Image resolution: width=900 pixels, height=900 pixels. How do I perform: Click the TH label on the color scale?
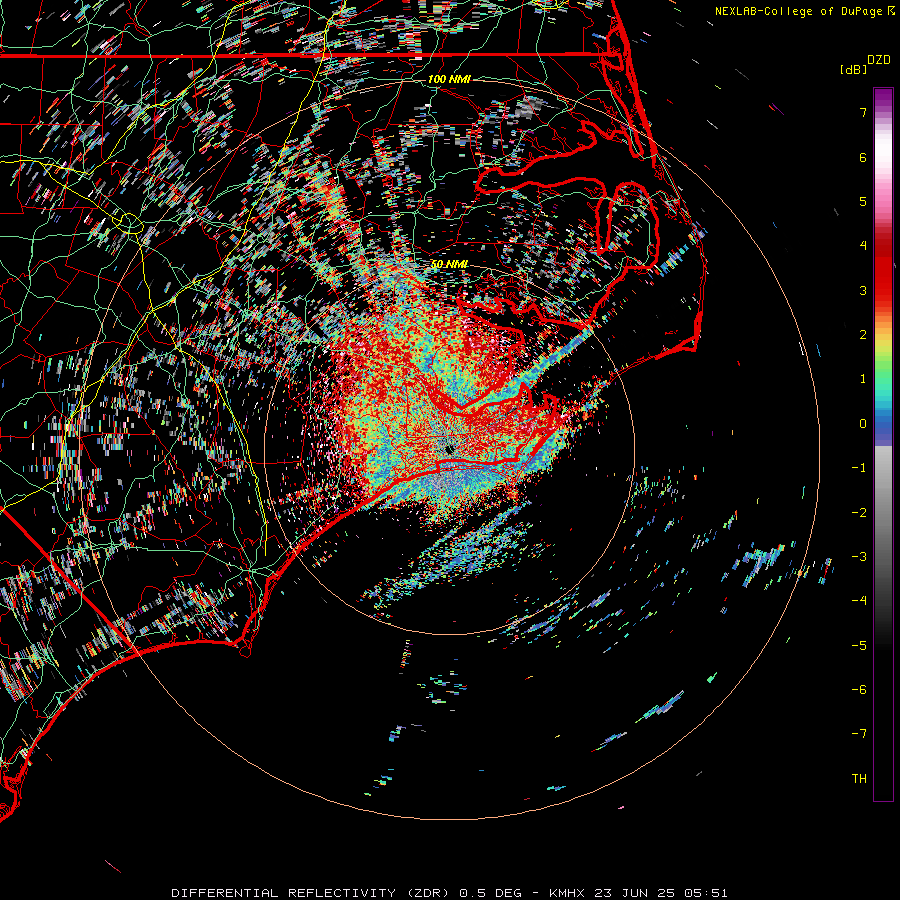coord(859,779)
